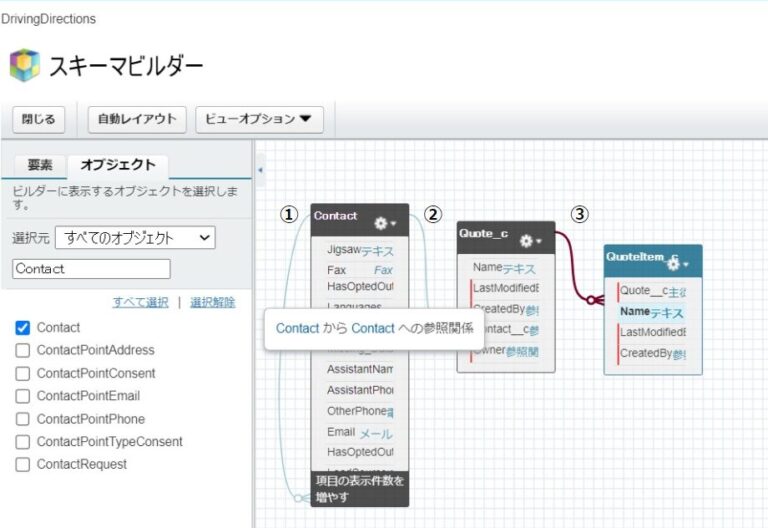Uncheck the Contact object checkbox
The width and height of the screenshot is (768, 528).
pyautogui.click(x=22, y=328)
